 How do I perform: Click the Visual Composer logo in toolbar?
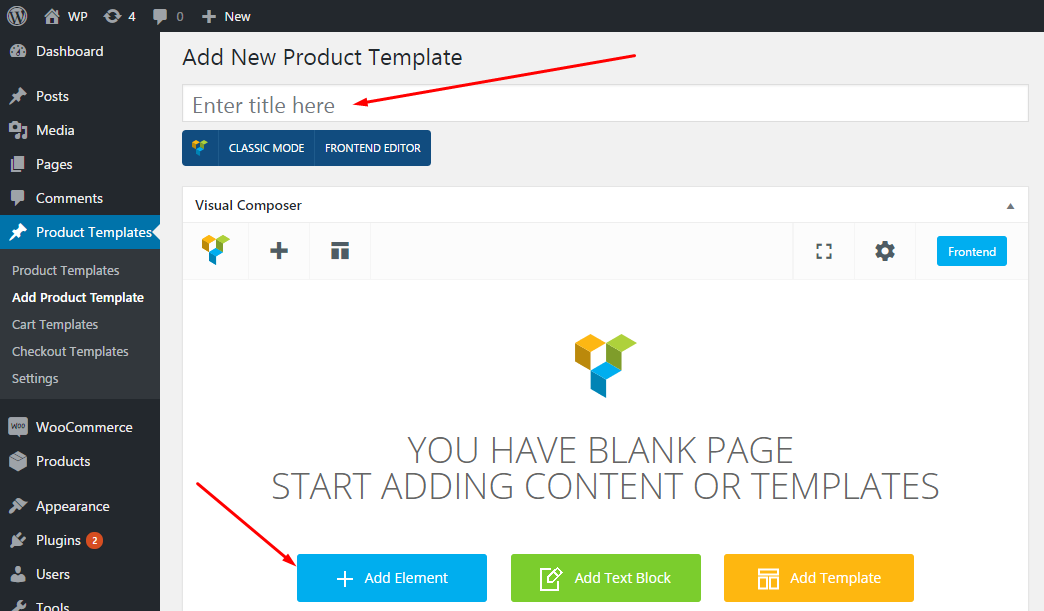[215, 250]
